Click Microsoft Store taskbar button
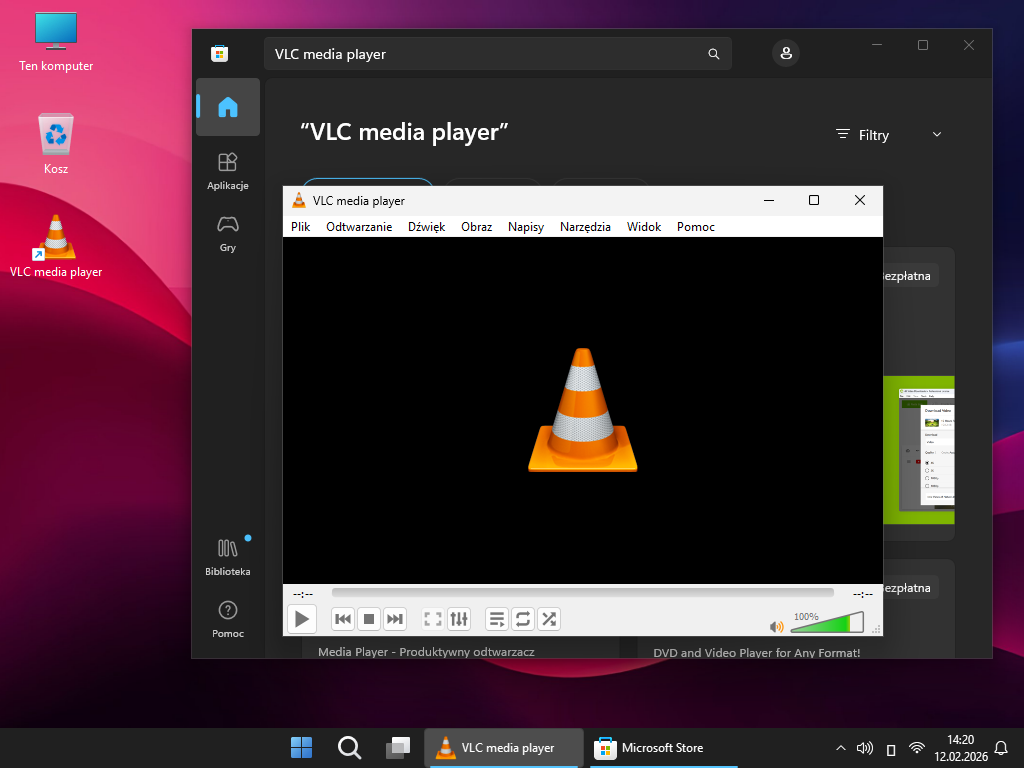This screenshot has height=768, width=1024. tap(650, 748)
